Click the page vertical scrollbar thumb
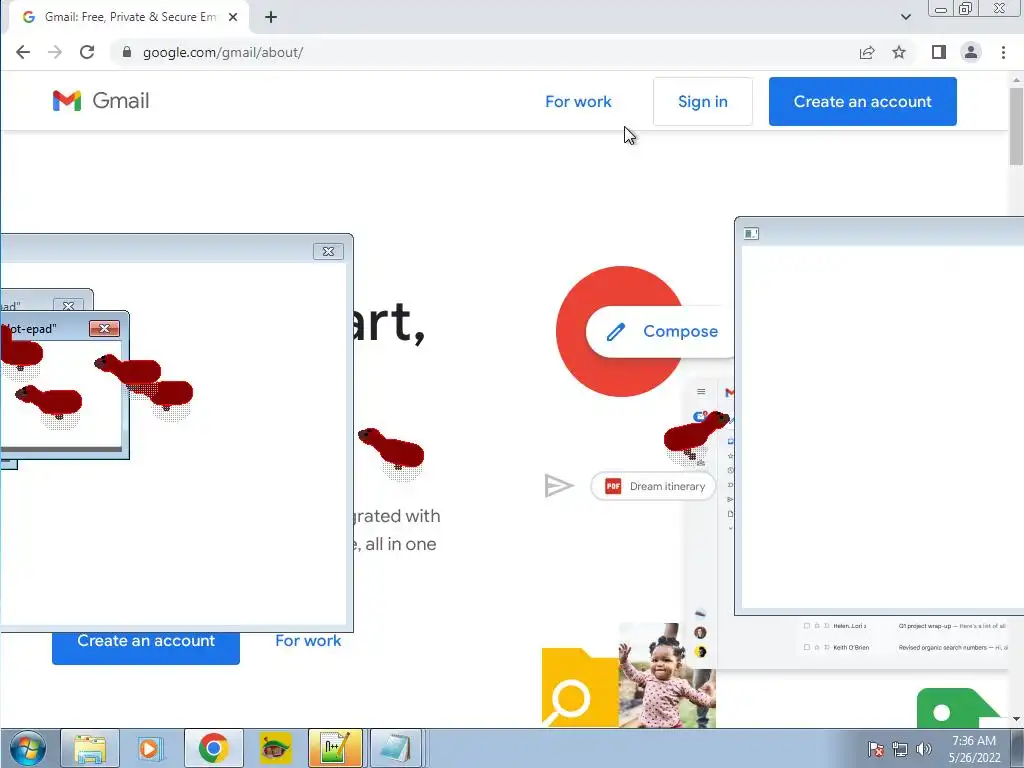This screenshot has height=768, width=1024. (x=1016, y=125)
